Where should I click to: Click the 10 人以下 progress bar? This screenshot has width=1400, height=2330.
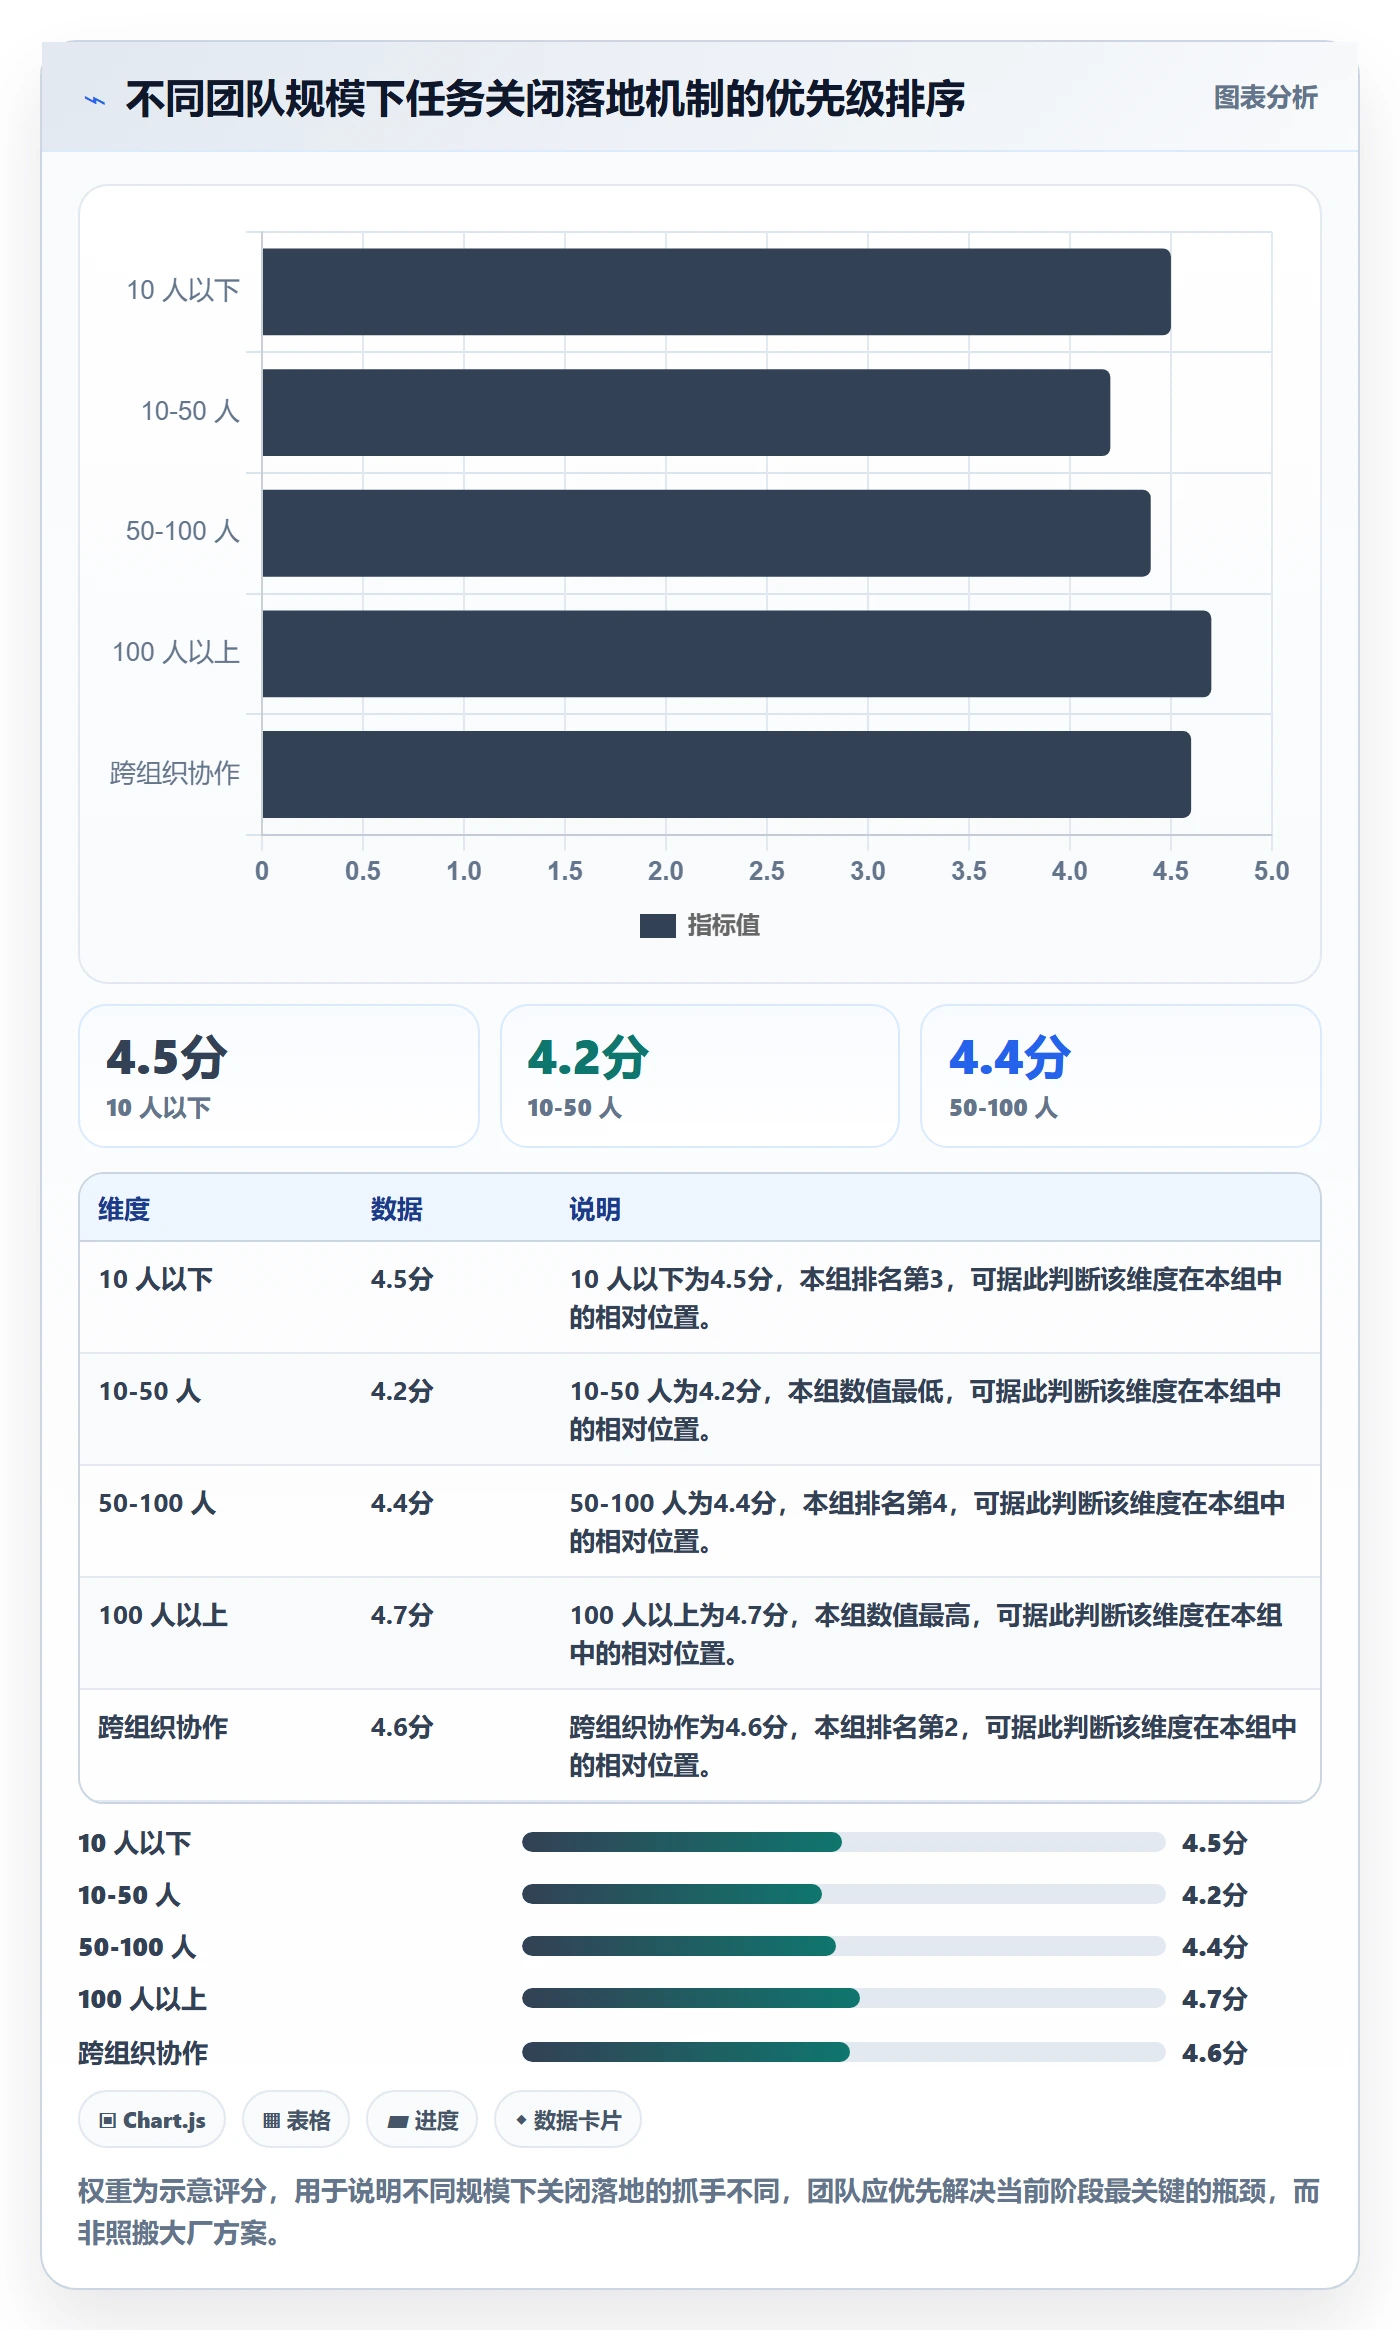click(844, 1842)
